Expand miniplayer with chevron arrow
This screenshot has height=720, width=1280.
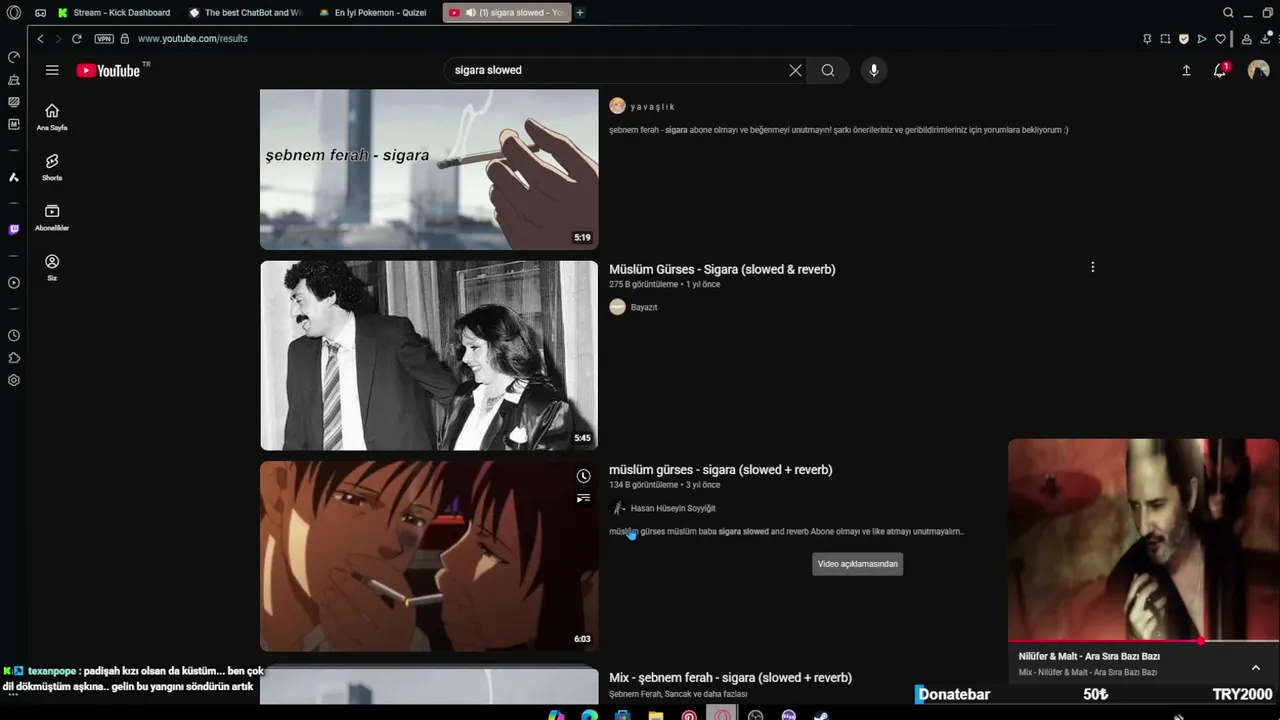[x=1256, y=667]
